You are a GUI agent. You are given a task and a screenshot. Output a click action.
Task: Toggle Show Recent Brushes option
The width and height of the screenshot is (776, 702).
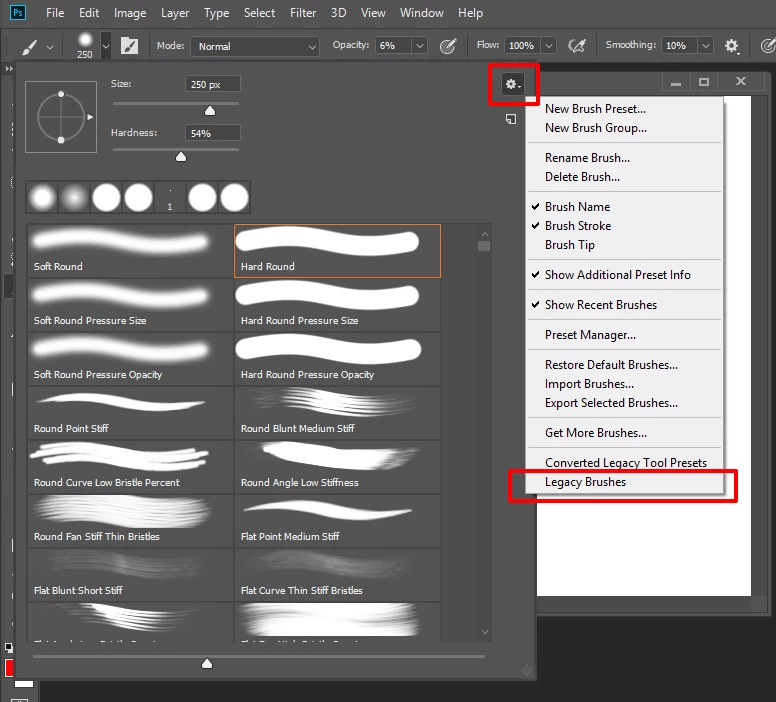624,305
